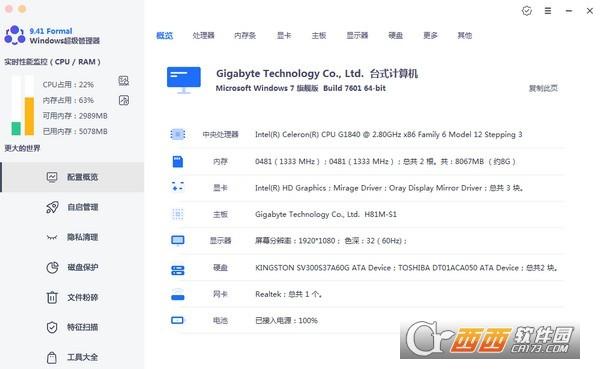Click the drive icon in 硬盘 row

[178, 270]
